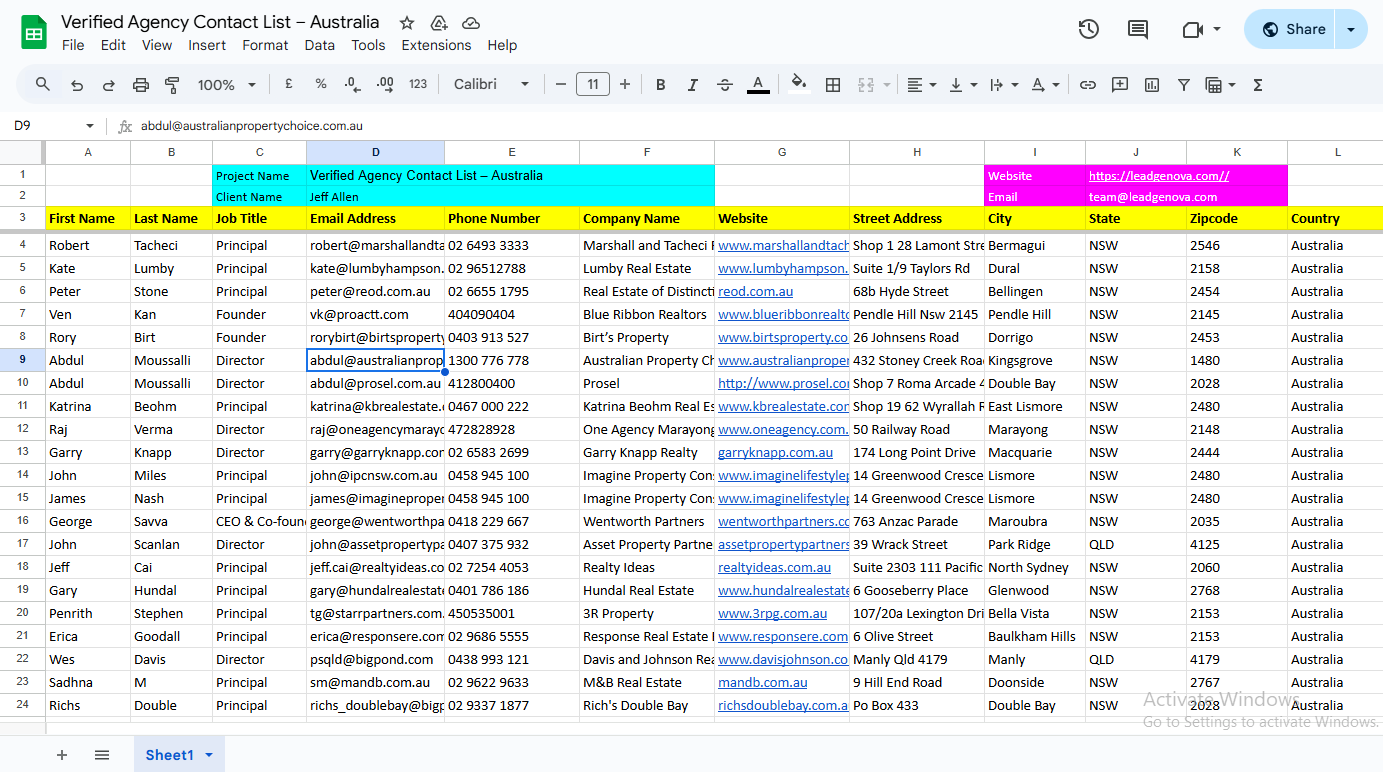The height and width of the screenshot is (772, 1383).
Task: Increase font size plus button
Action: pos(625,85)
